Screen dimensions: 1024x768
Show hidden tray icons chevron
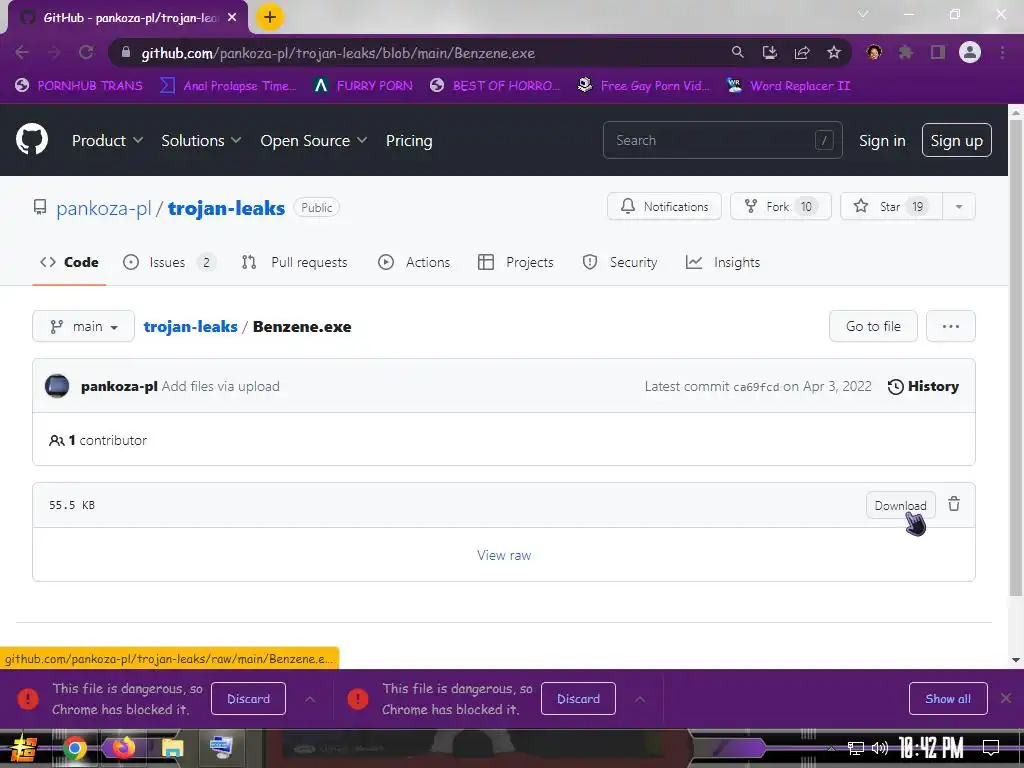pos(831,748)
